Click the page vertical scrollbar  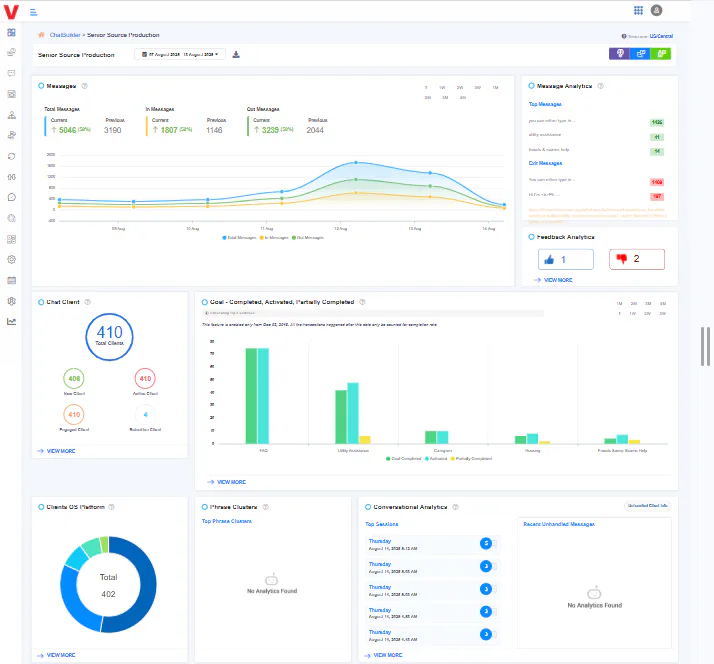[x=705, y=346]
